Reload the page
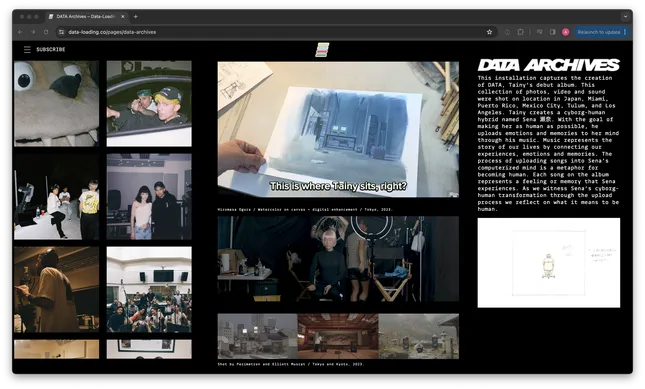The image size is (645, 389). (x=46, y=32)
